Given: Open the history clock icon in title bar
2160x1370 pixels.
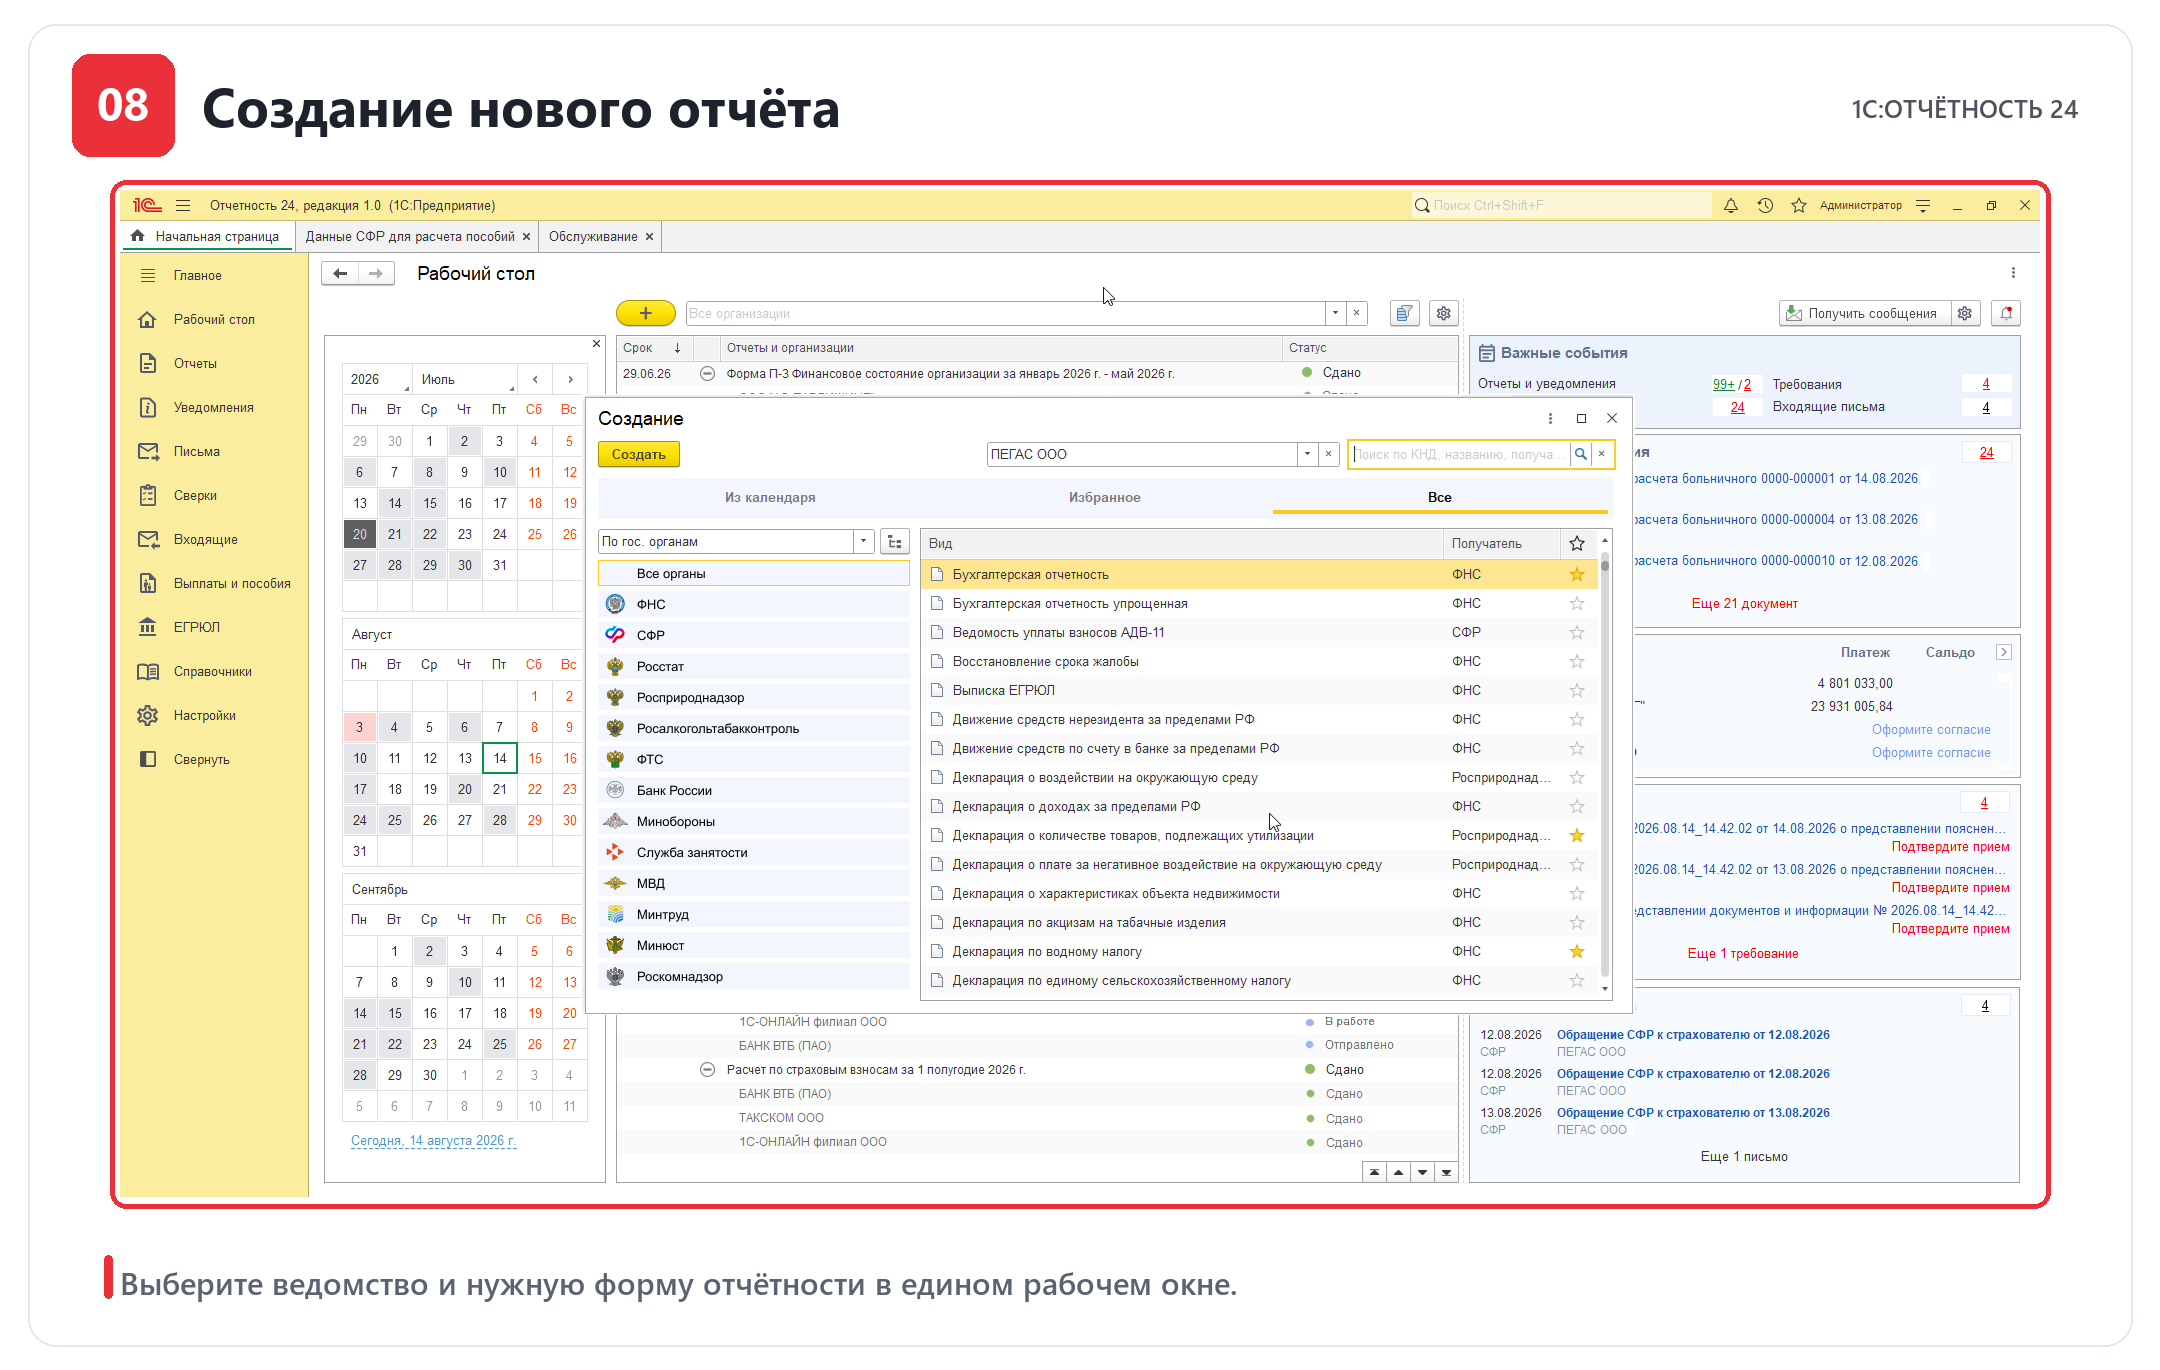Looking at the screenshot, I should point(1765,206).
